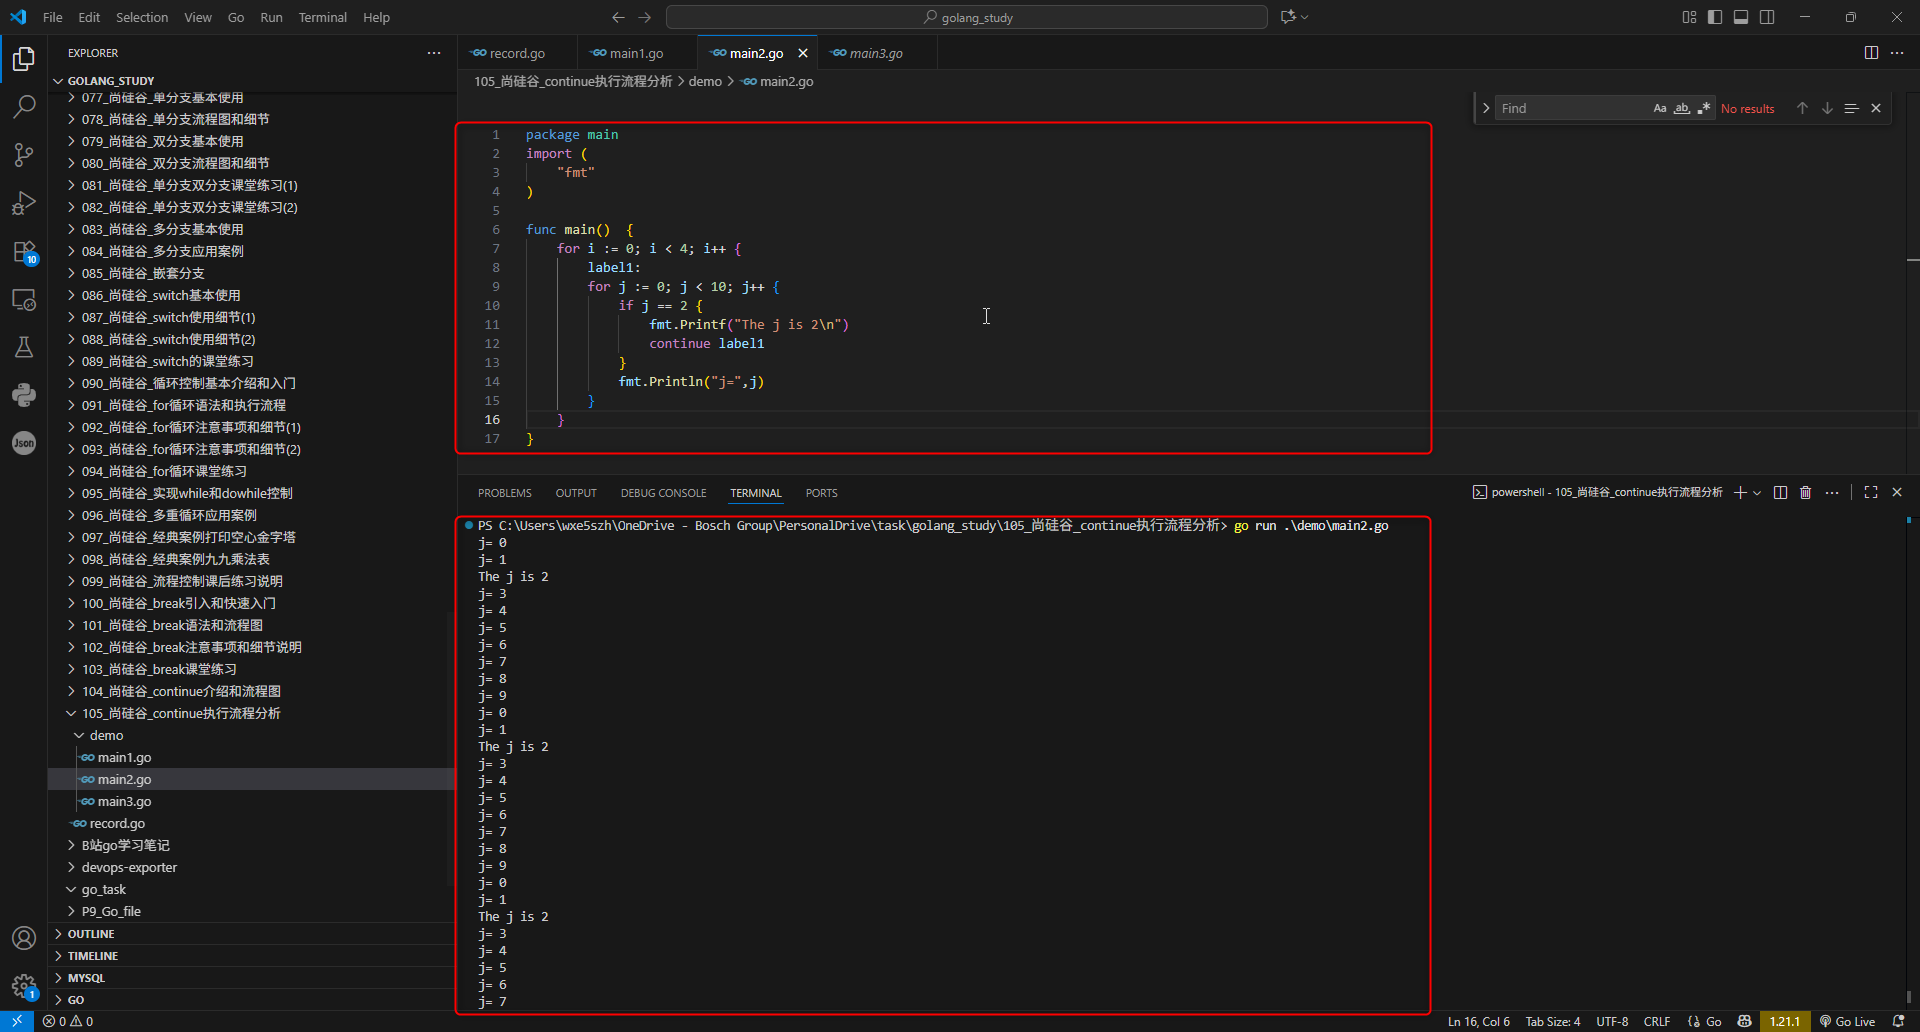This screenshot has height=1032, width=1920.
Task: Go to next find match
Action: [x=1827, y=108]
